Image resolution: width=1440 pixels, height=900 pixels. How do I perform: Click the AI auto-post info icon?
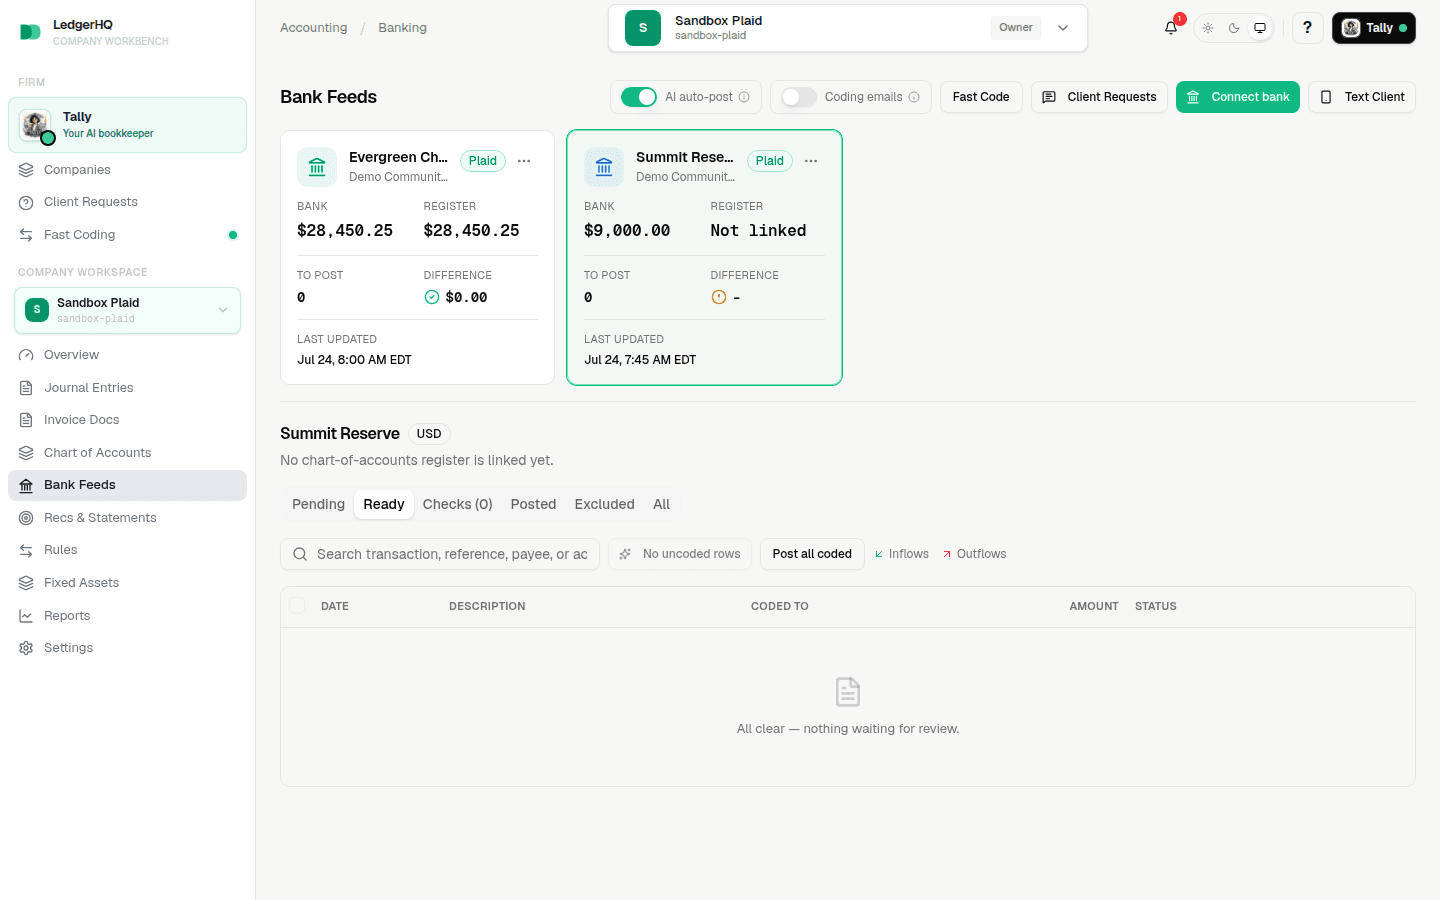(x=744, y=97)
